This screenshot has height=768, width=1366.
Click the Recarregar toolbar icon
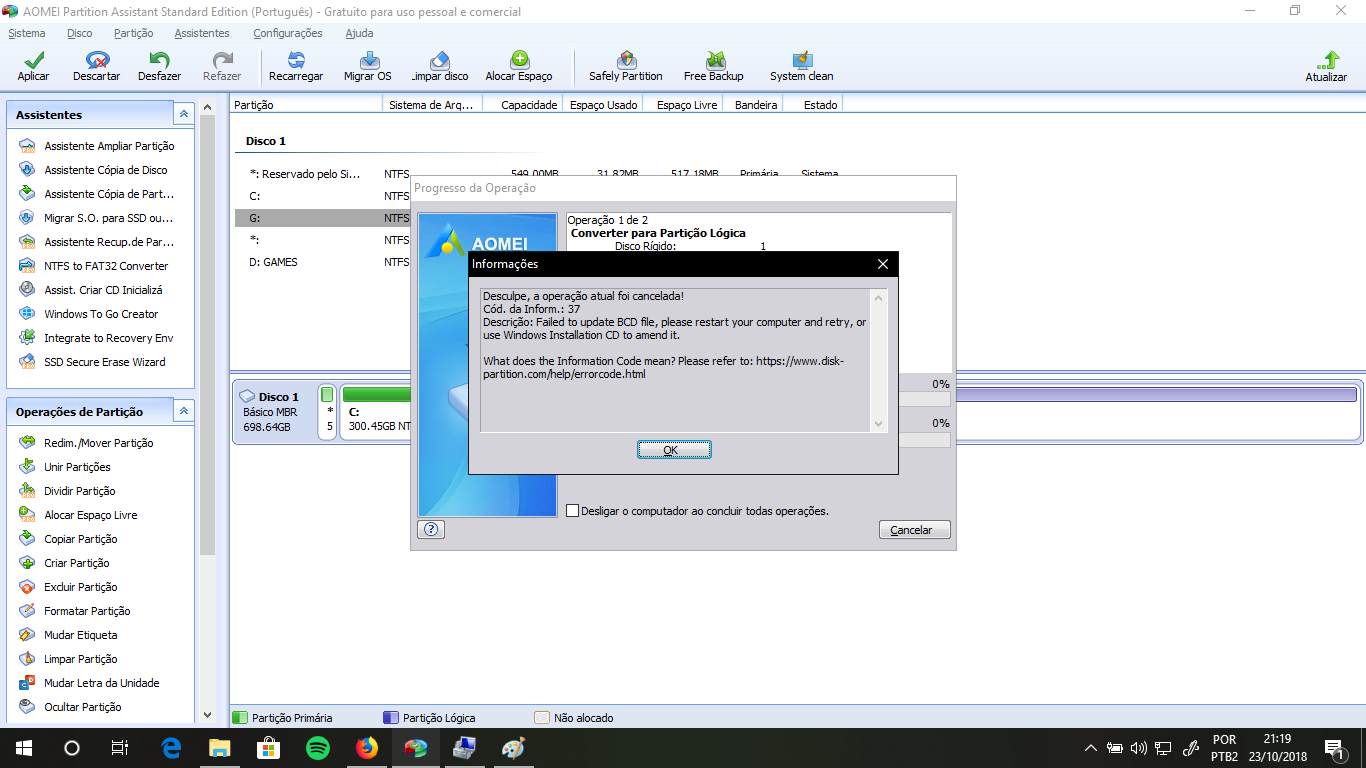tap(296, 67)
